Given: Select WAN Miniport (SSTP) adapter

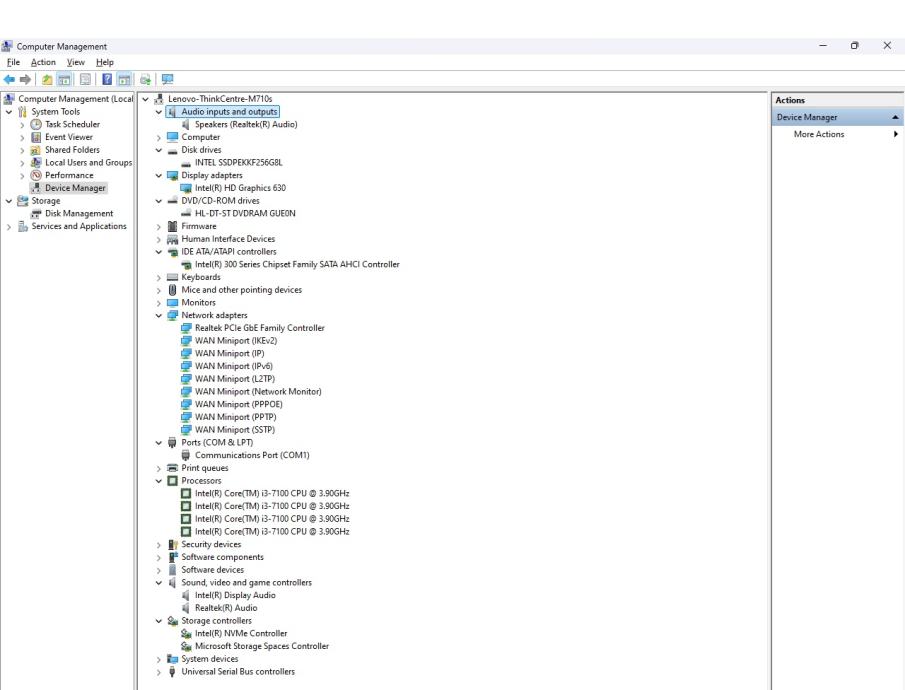Looking at the screenshot, I should (234, 430).
